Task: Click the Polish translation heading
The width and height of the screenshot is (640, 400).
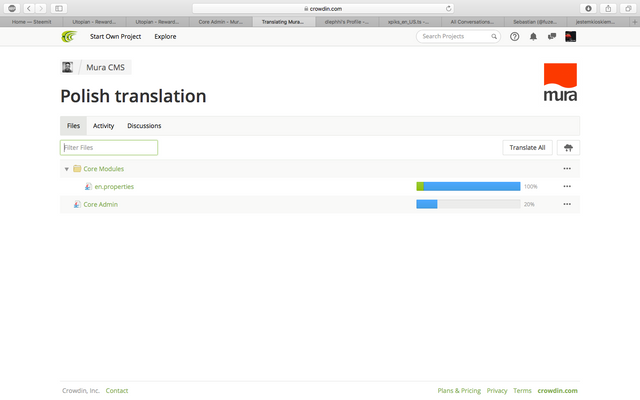Action: pyautogui.click(x=133, y=96)
